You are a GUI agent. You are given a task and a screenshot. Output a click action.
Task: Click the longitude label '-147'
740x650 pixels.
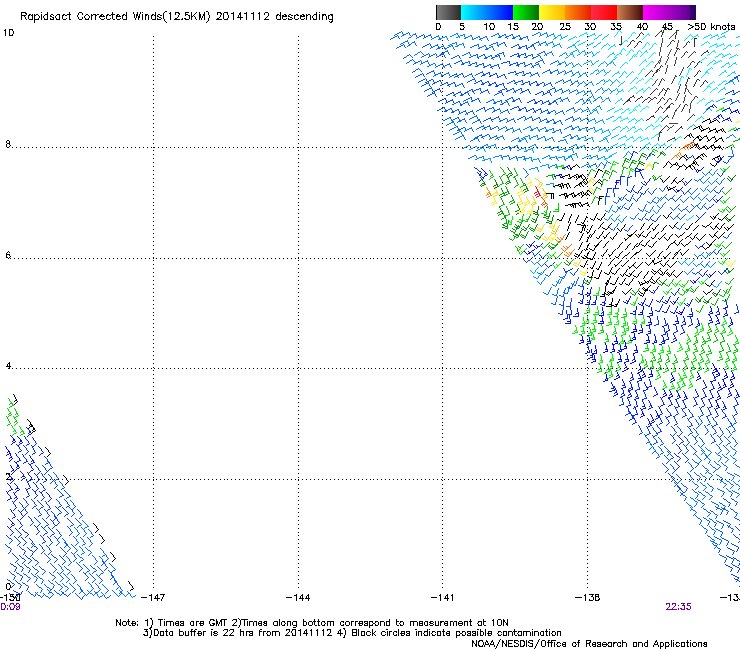(153, 598)
